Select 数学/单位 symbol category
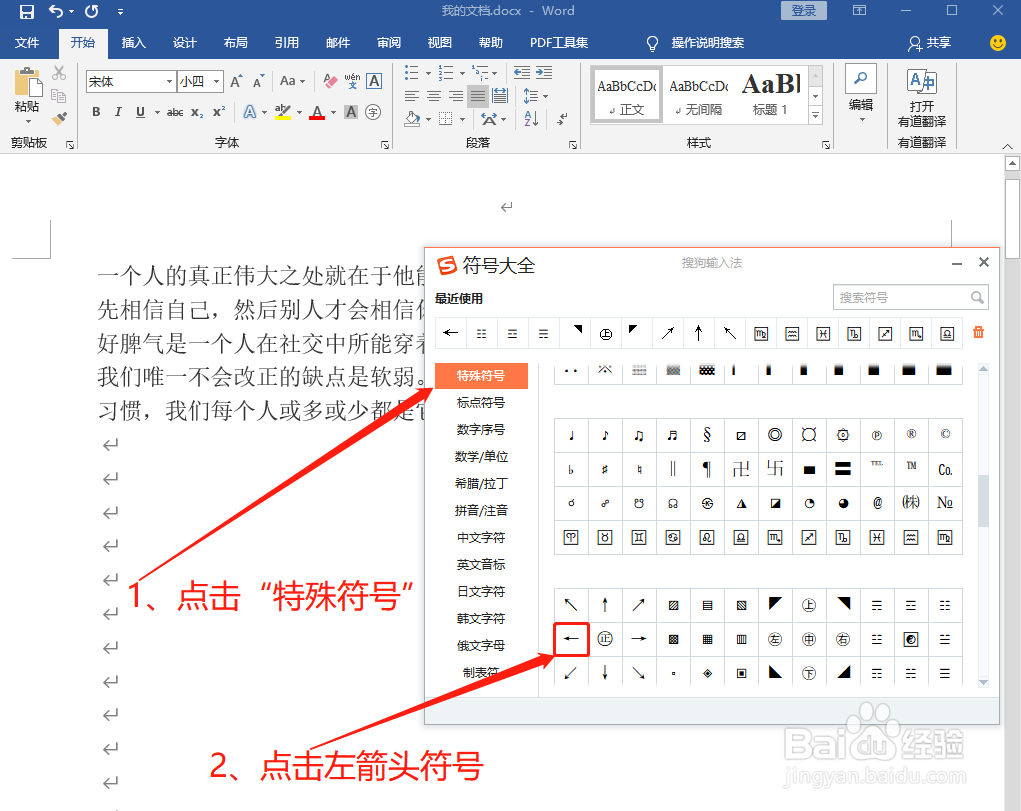The image size is (1021, 811). (x=481, y=457)
